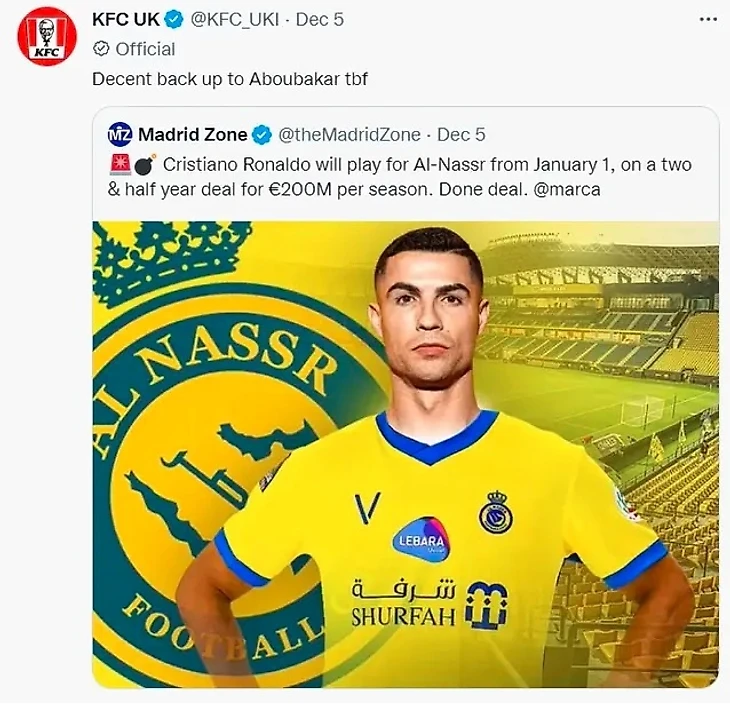Click the Official label text
Screen dimensions: 730x708
[145, 49]
